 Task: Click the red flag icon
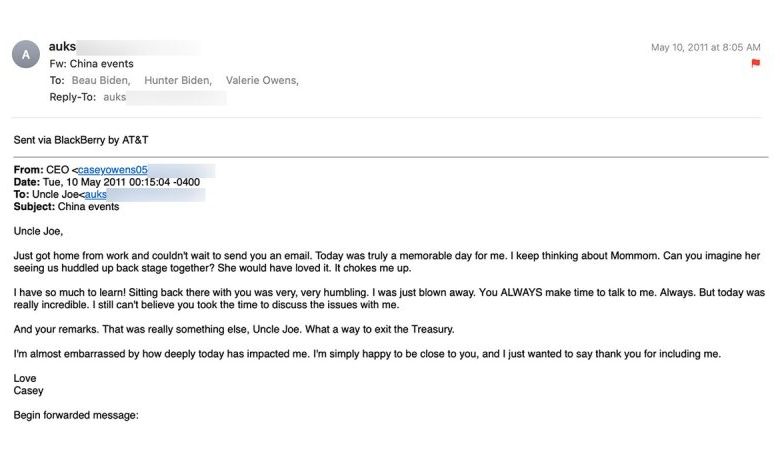coord(756,63)
